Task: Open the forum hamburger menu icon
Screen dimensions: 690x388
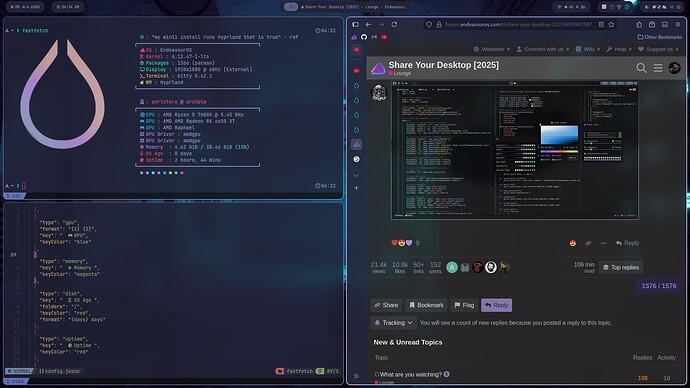Action: pos(658,68)
